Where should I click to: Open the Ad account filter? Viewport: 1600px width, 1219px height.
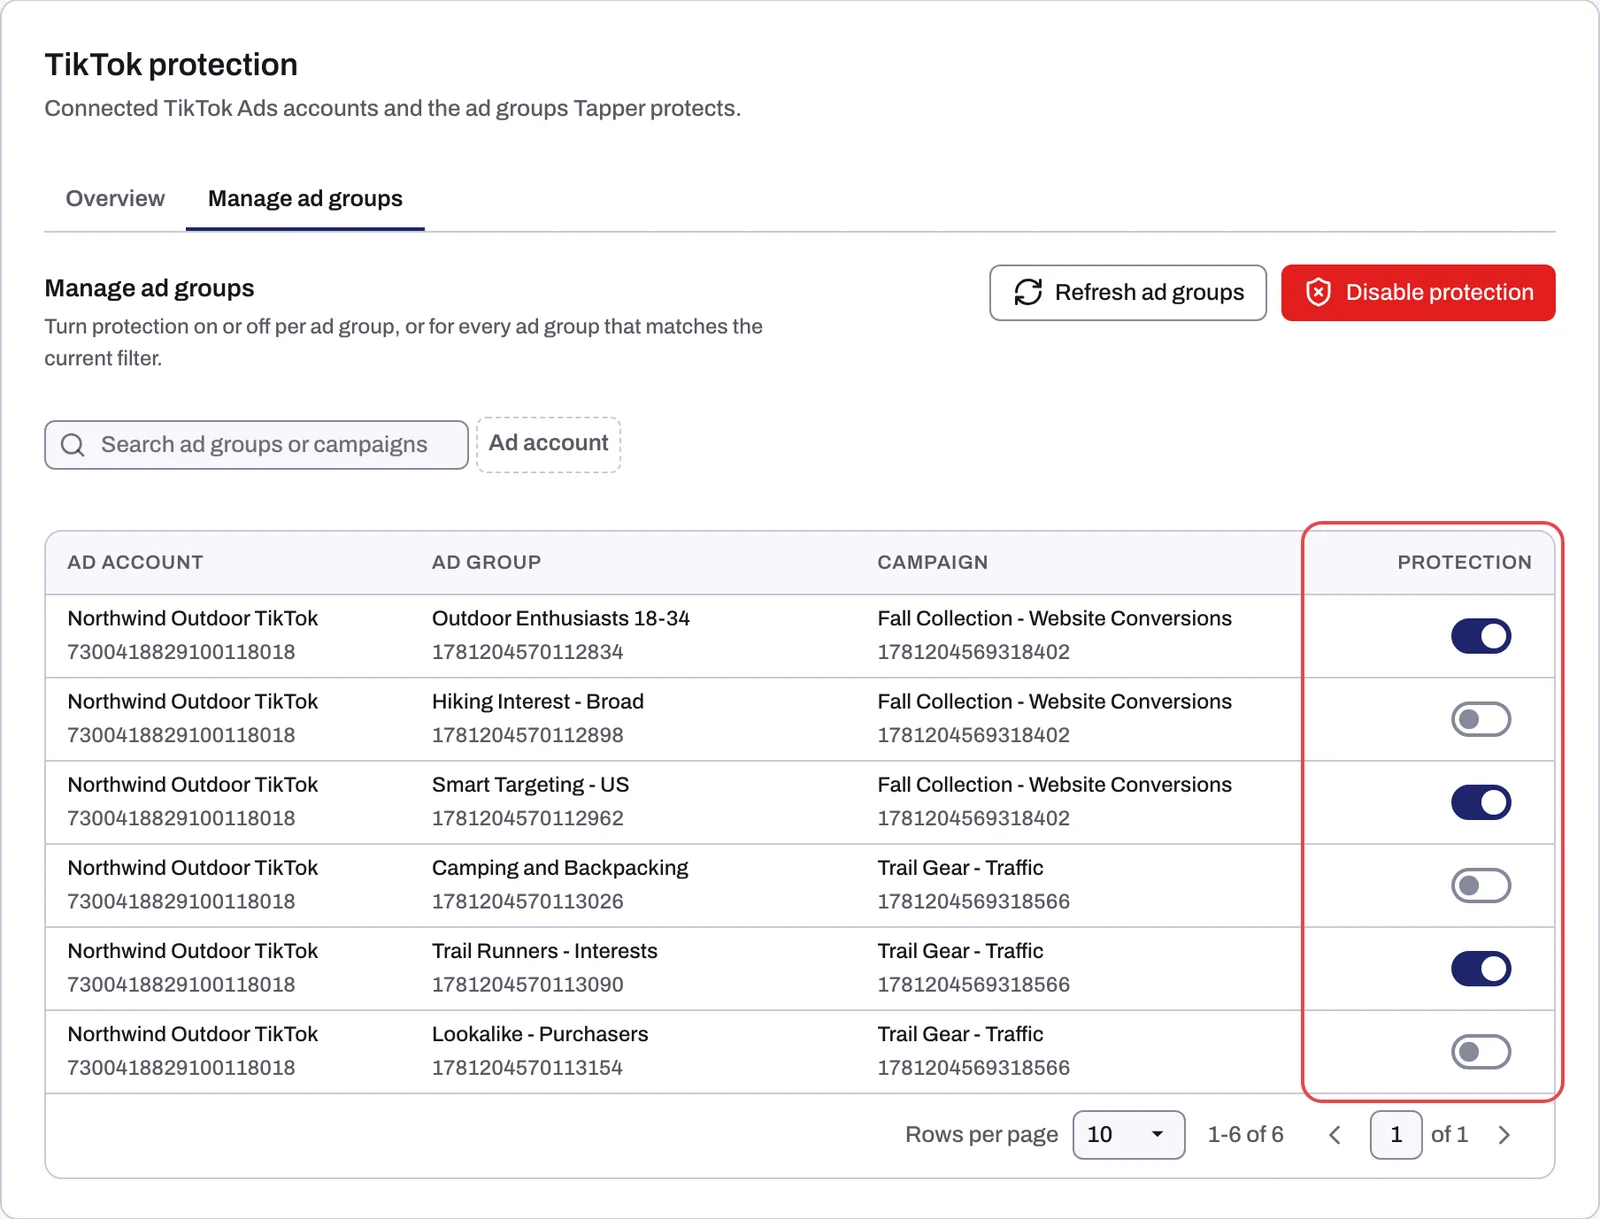pyautogui.click(x=548, y=444)
